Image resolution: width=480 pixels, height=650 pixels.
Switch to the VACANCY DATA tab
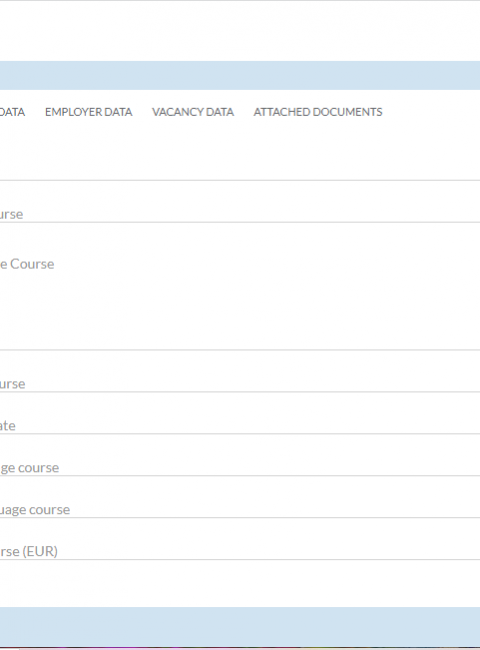click(193, 112)
